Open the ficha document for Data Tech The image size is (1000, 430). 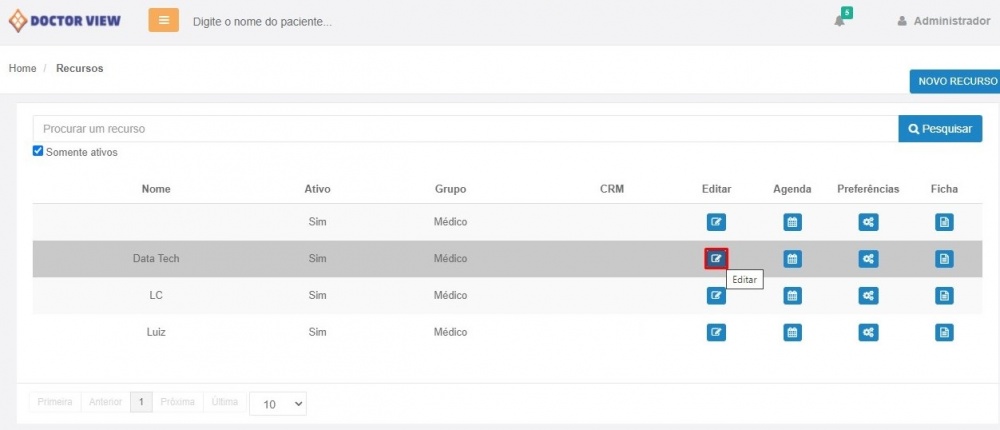coord(944,259)
